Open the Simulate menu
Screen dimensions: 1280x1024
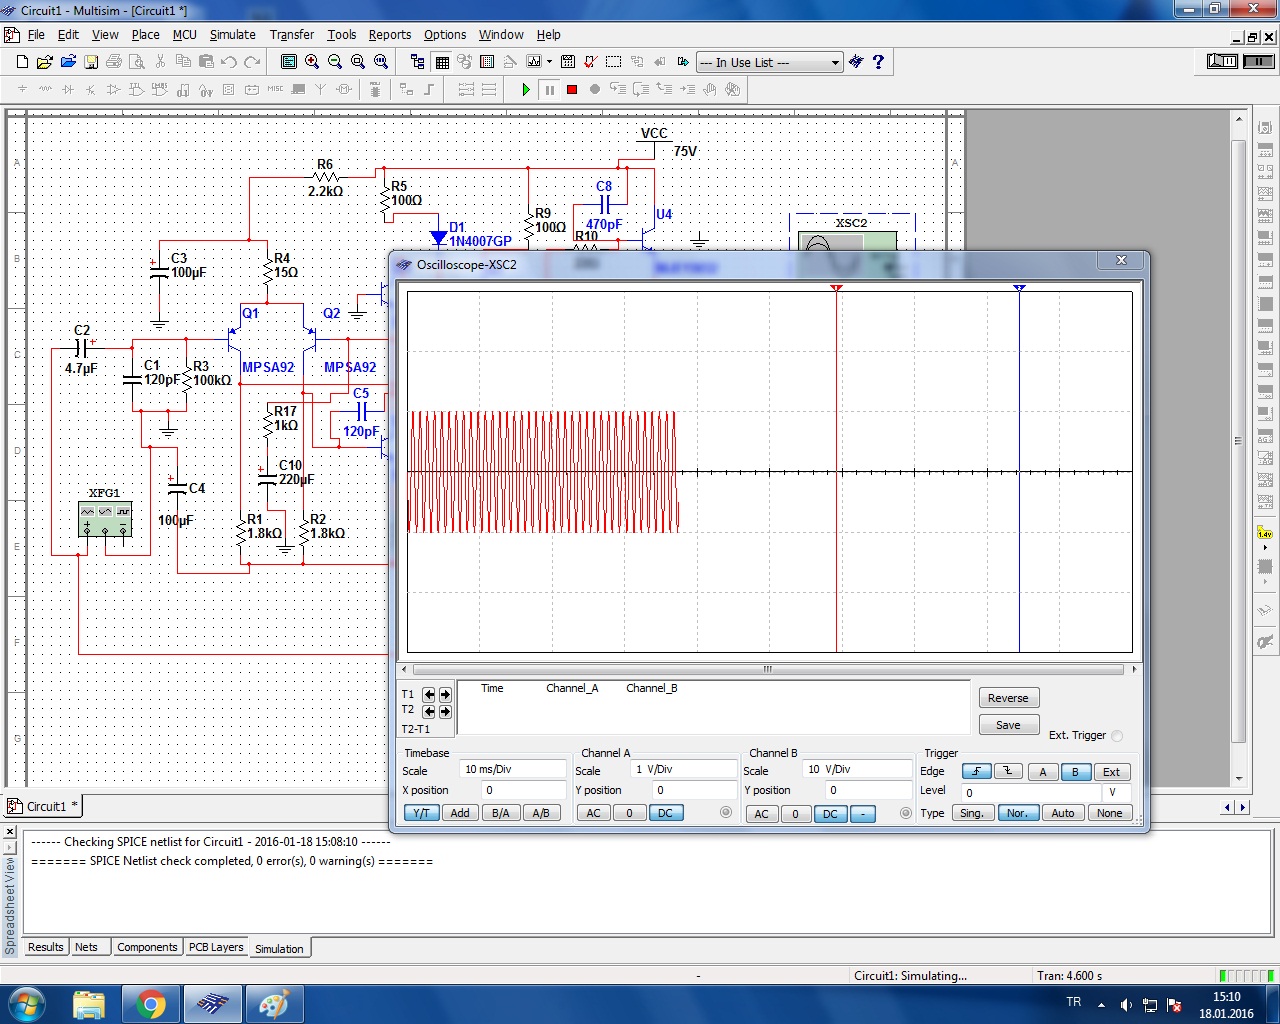click(232, 35)
